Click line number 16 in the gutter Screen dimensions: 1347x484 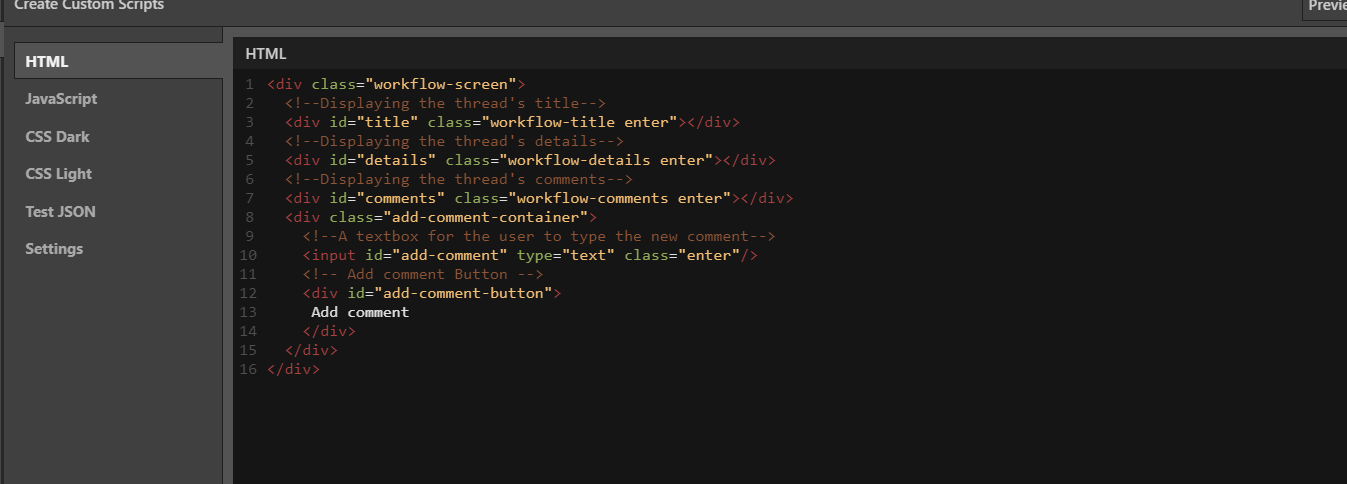[x=248, y=369]
